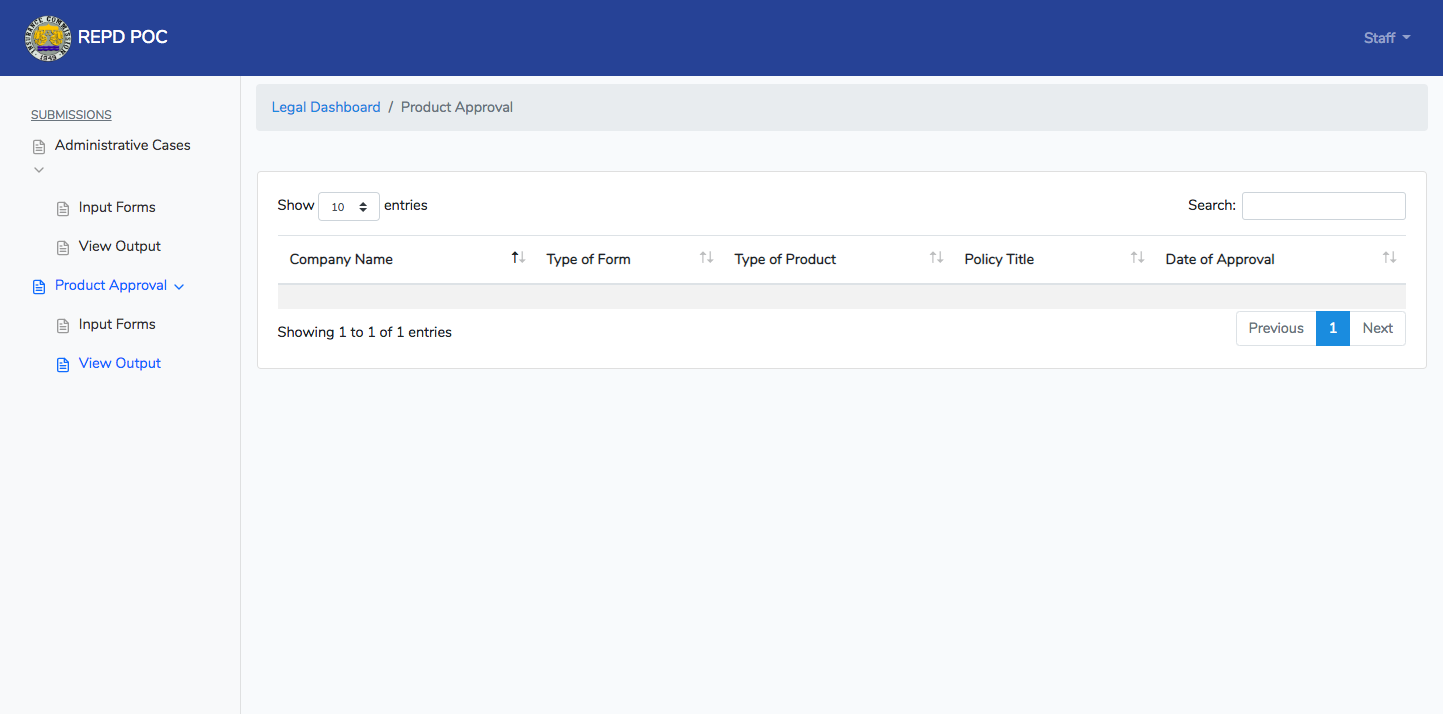Click the Input Forms icon under Product Approval
The height and width of the screenshot is (714, 1443).
point(63,326)
